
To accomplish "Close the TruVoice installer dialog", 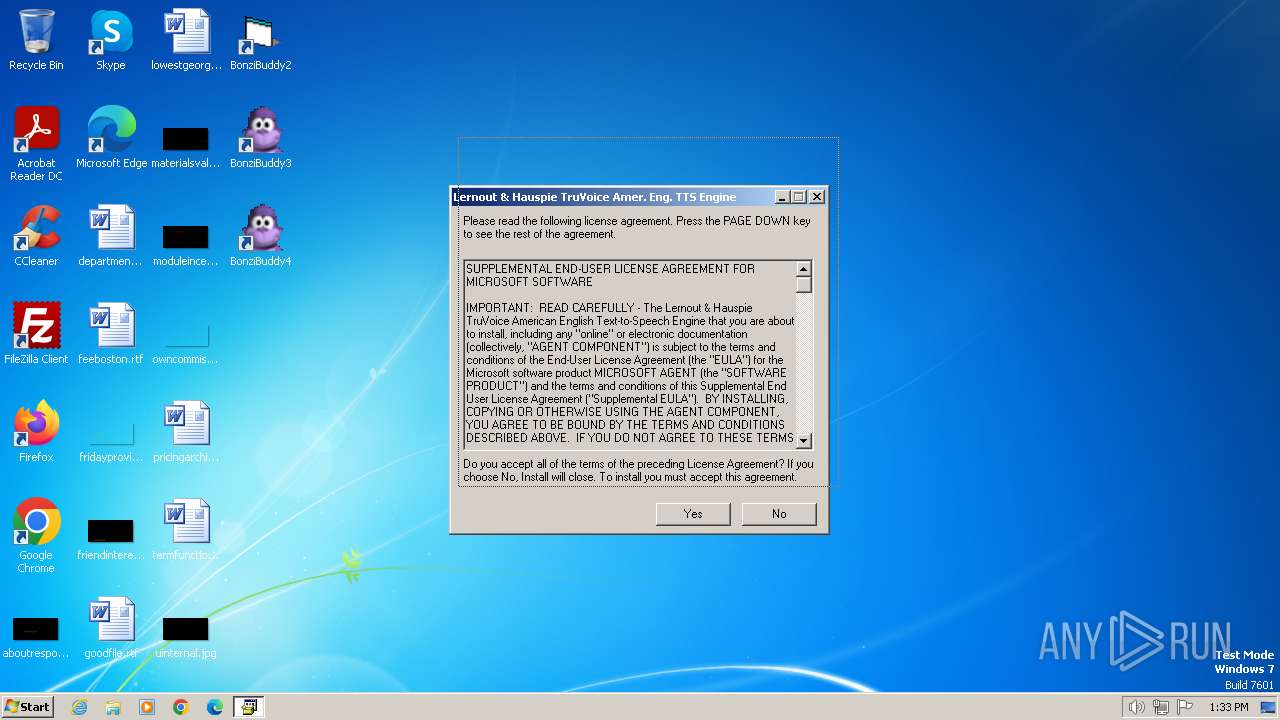I will pyautogui.click(x=817, y=197).
